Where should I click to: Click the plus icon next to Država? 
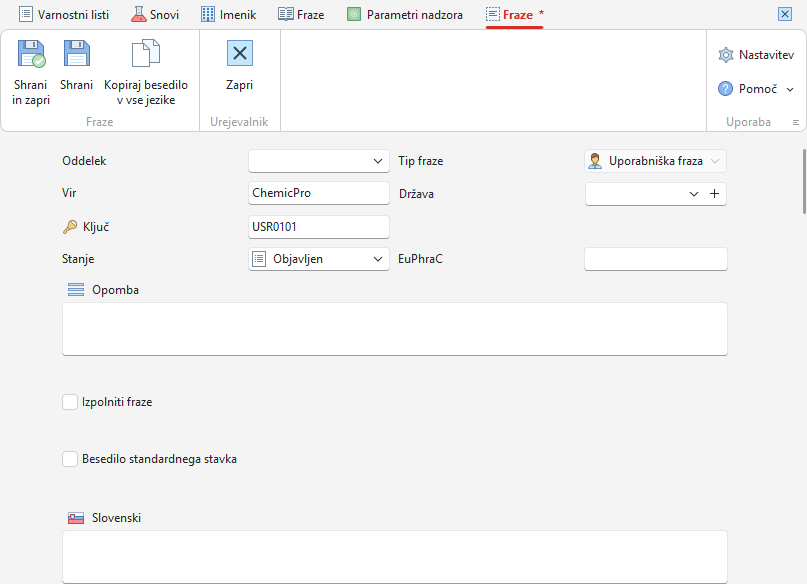[714, 194]
